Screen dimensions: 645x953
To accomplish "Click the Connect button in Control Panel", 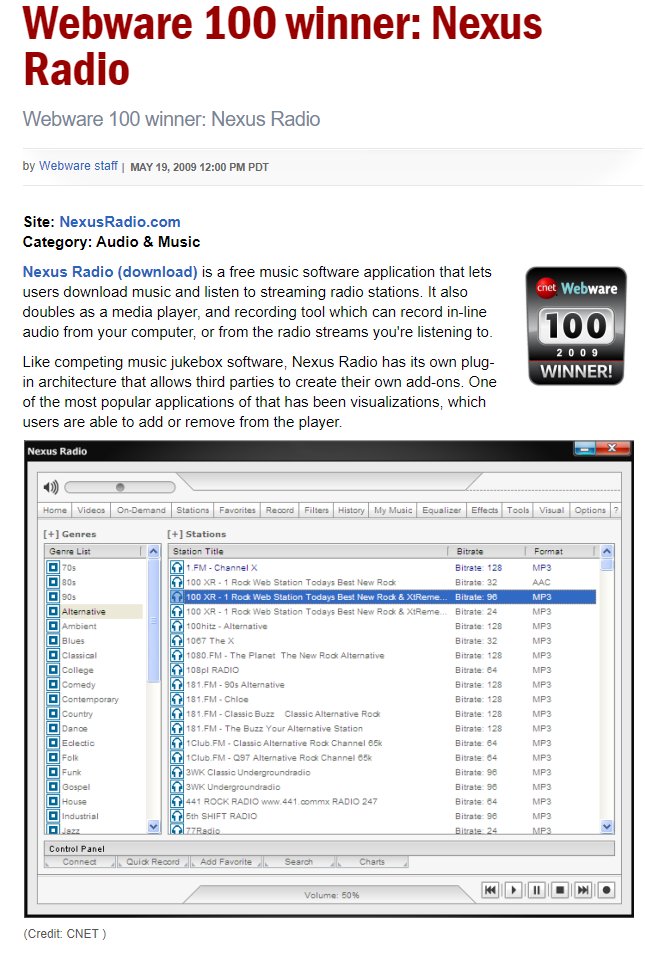I will point(80,862).
